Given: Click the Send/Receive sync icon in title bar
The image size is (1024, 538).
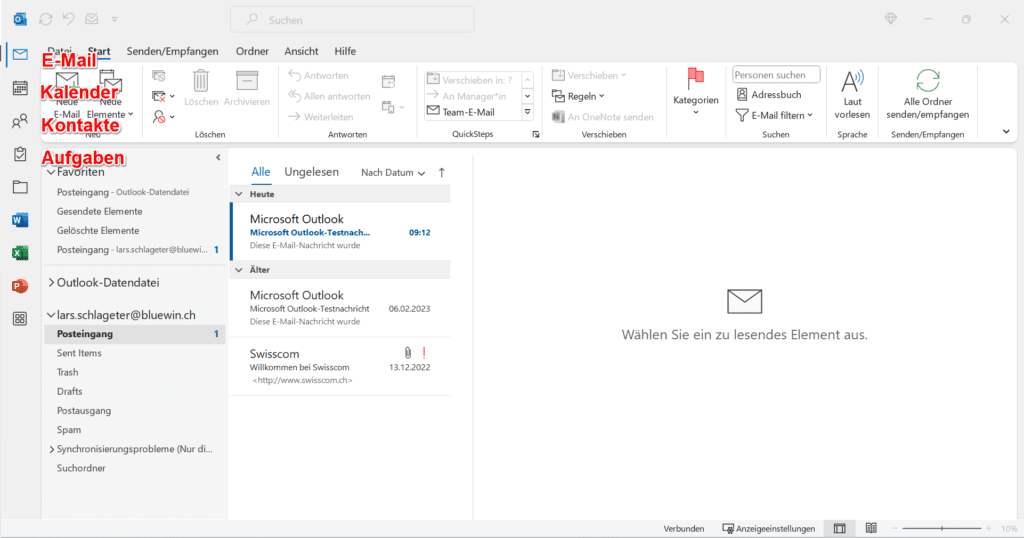Looking at the screenshot, I should [x=46, y=20].
